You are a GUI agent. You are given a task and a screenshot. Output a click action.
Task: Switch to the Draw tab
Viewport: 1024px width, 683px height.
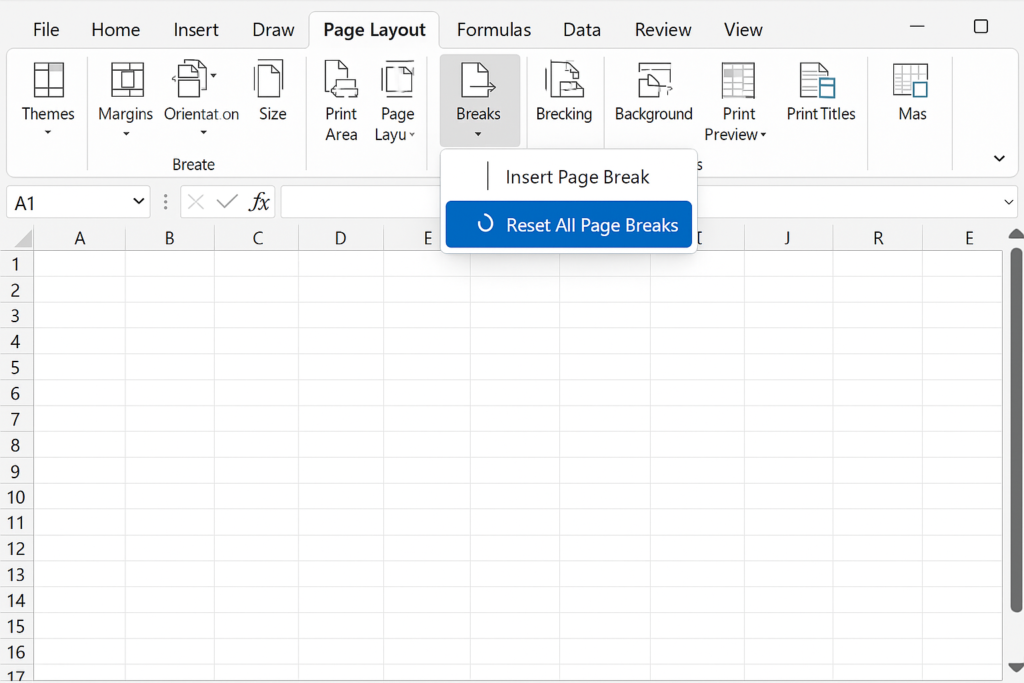click(x=273, y=30)
